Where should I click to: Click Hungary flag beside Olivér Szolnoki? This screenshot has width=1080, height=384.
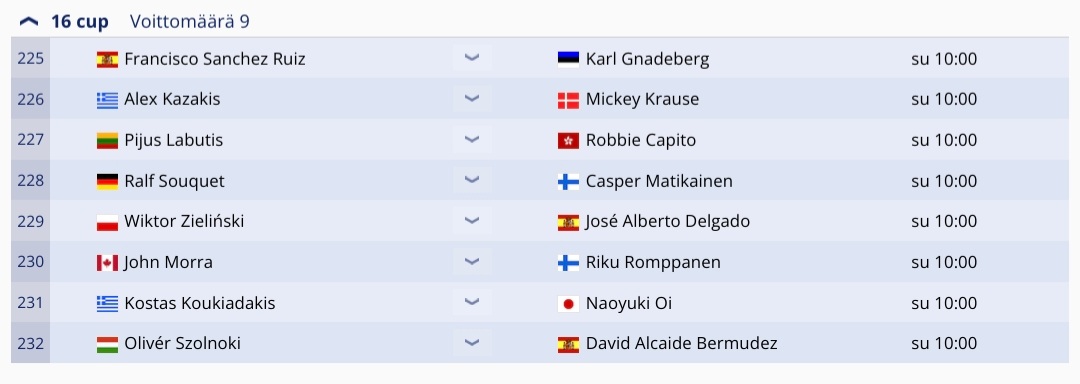click(x=107, y=344)
